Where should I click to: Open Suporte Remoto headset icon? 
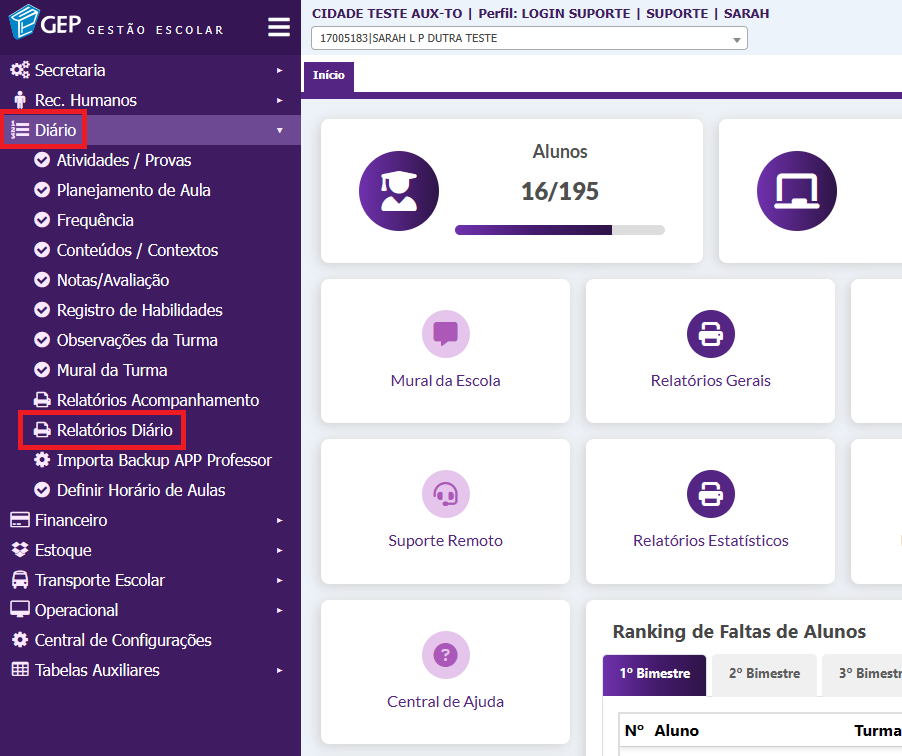(x=445, y=494)
